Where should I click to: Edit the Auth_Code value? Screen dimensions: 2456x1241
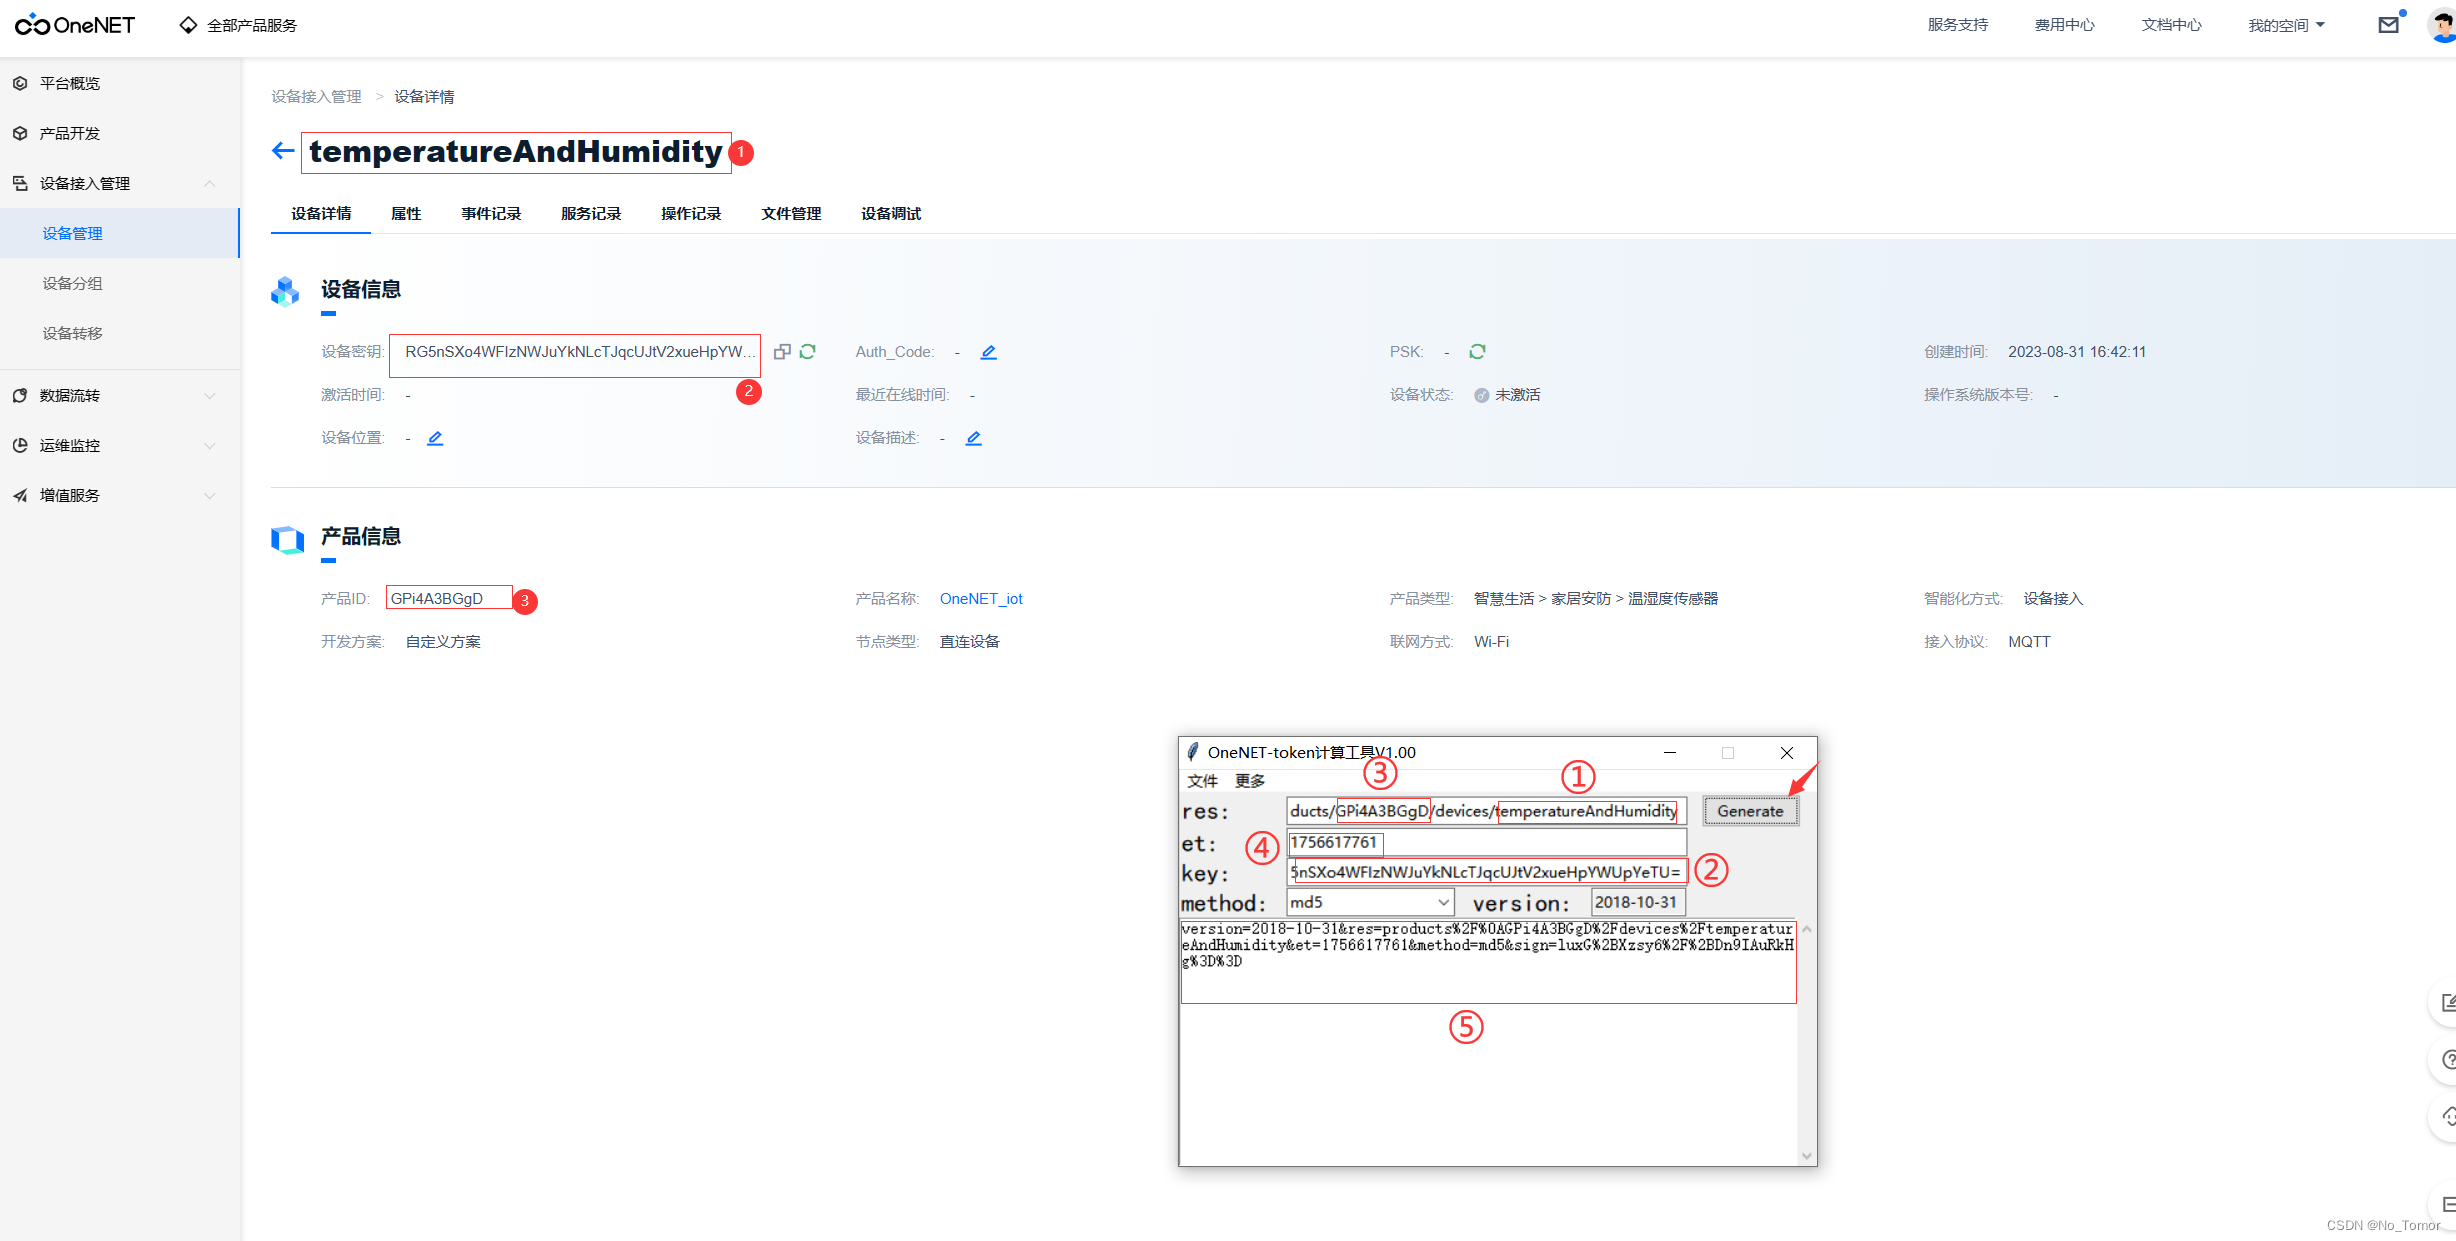[988, 352]
